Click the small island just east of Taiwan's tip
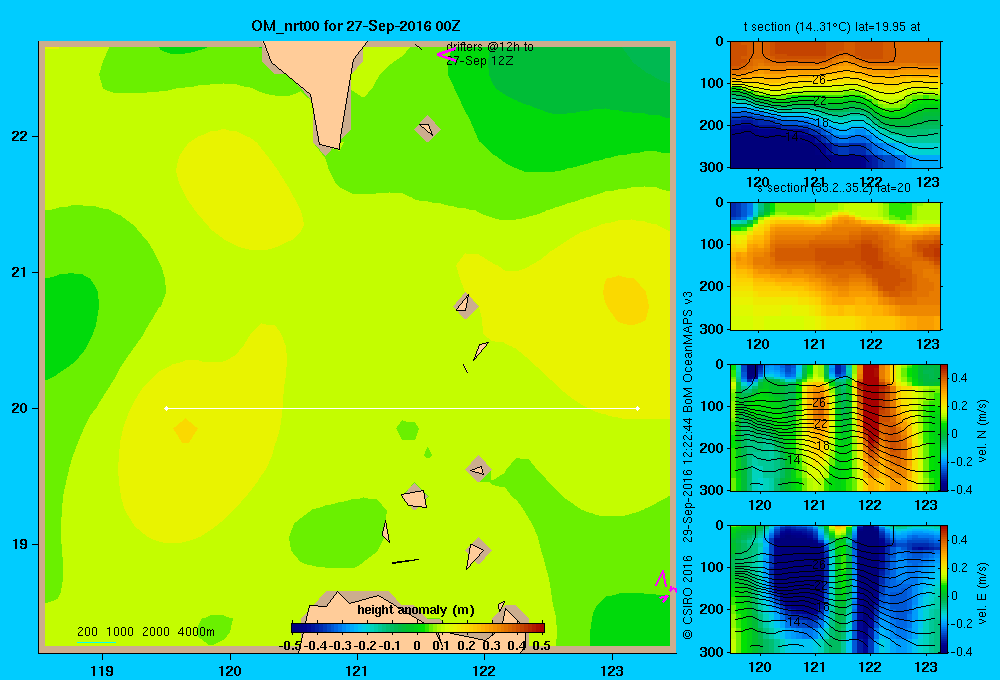Image resolution: width=1000 pixels, height=680 pixels. coord(427,129)
